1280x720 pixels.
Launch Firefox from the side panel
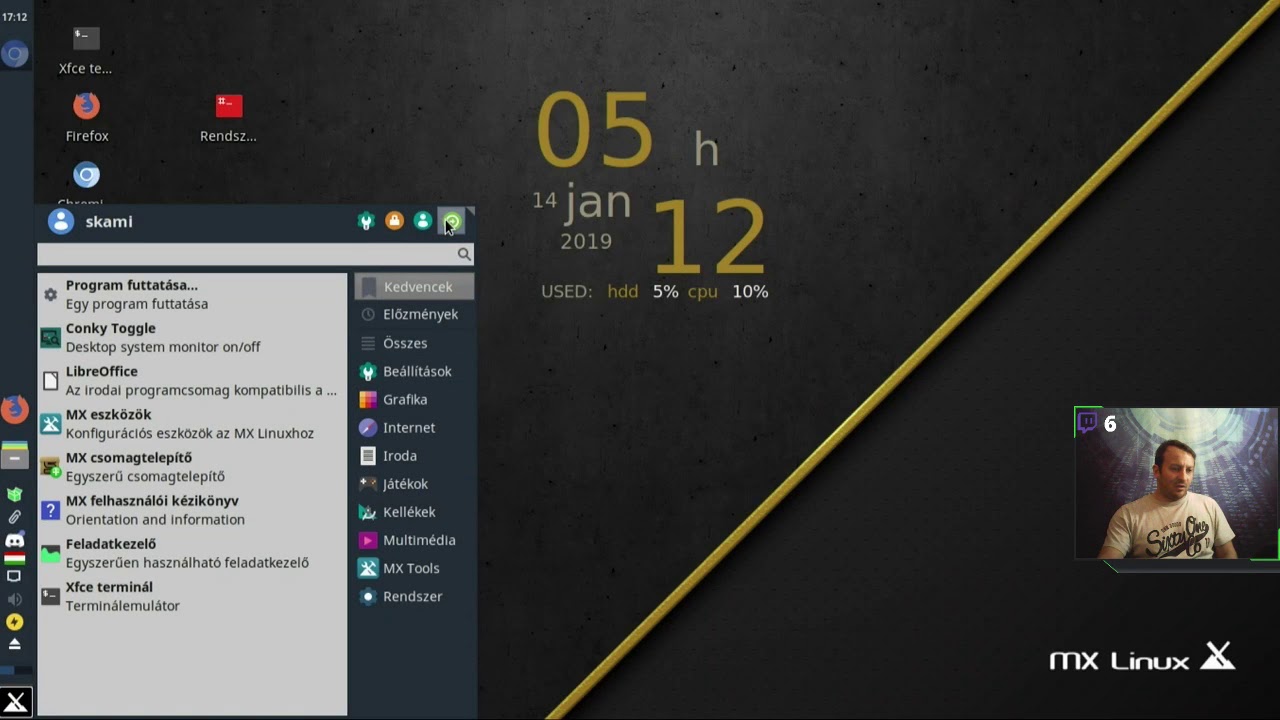coord(15,408)
